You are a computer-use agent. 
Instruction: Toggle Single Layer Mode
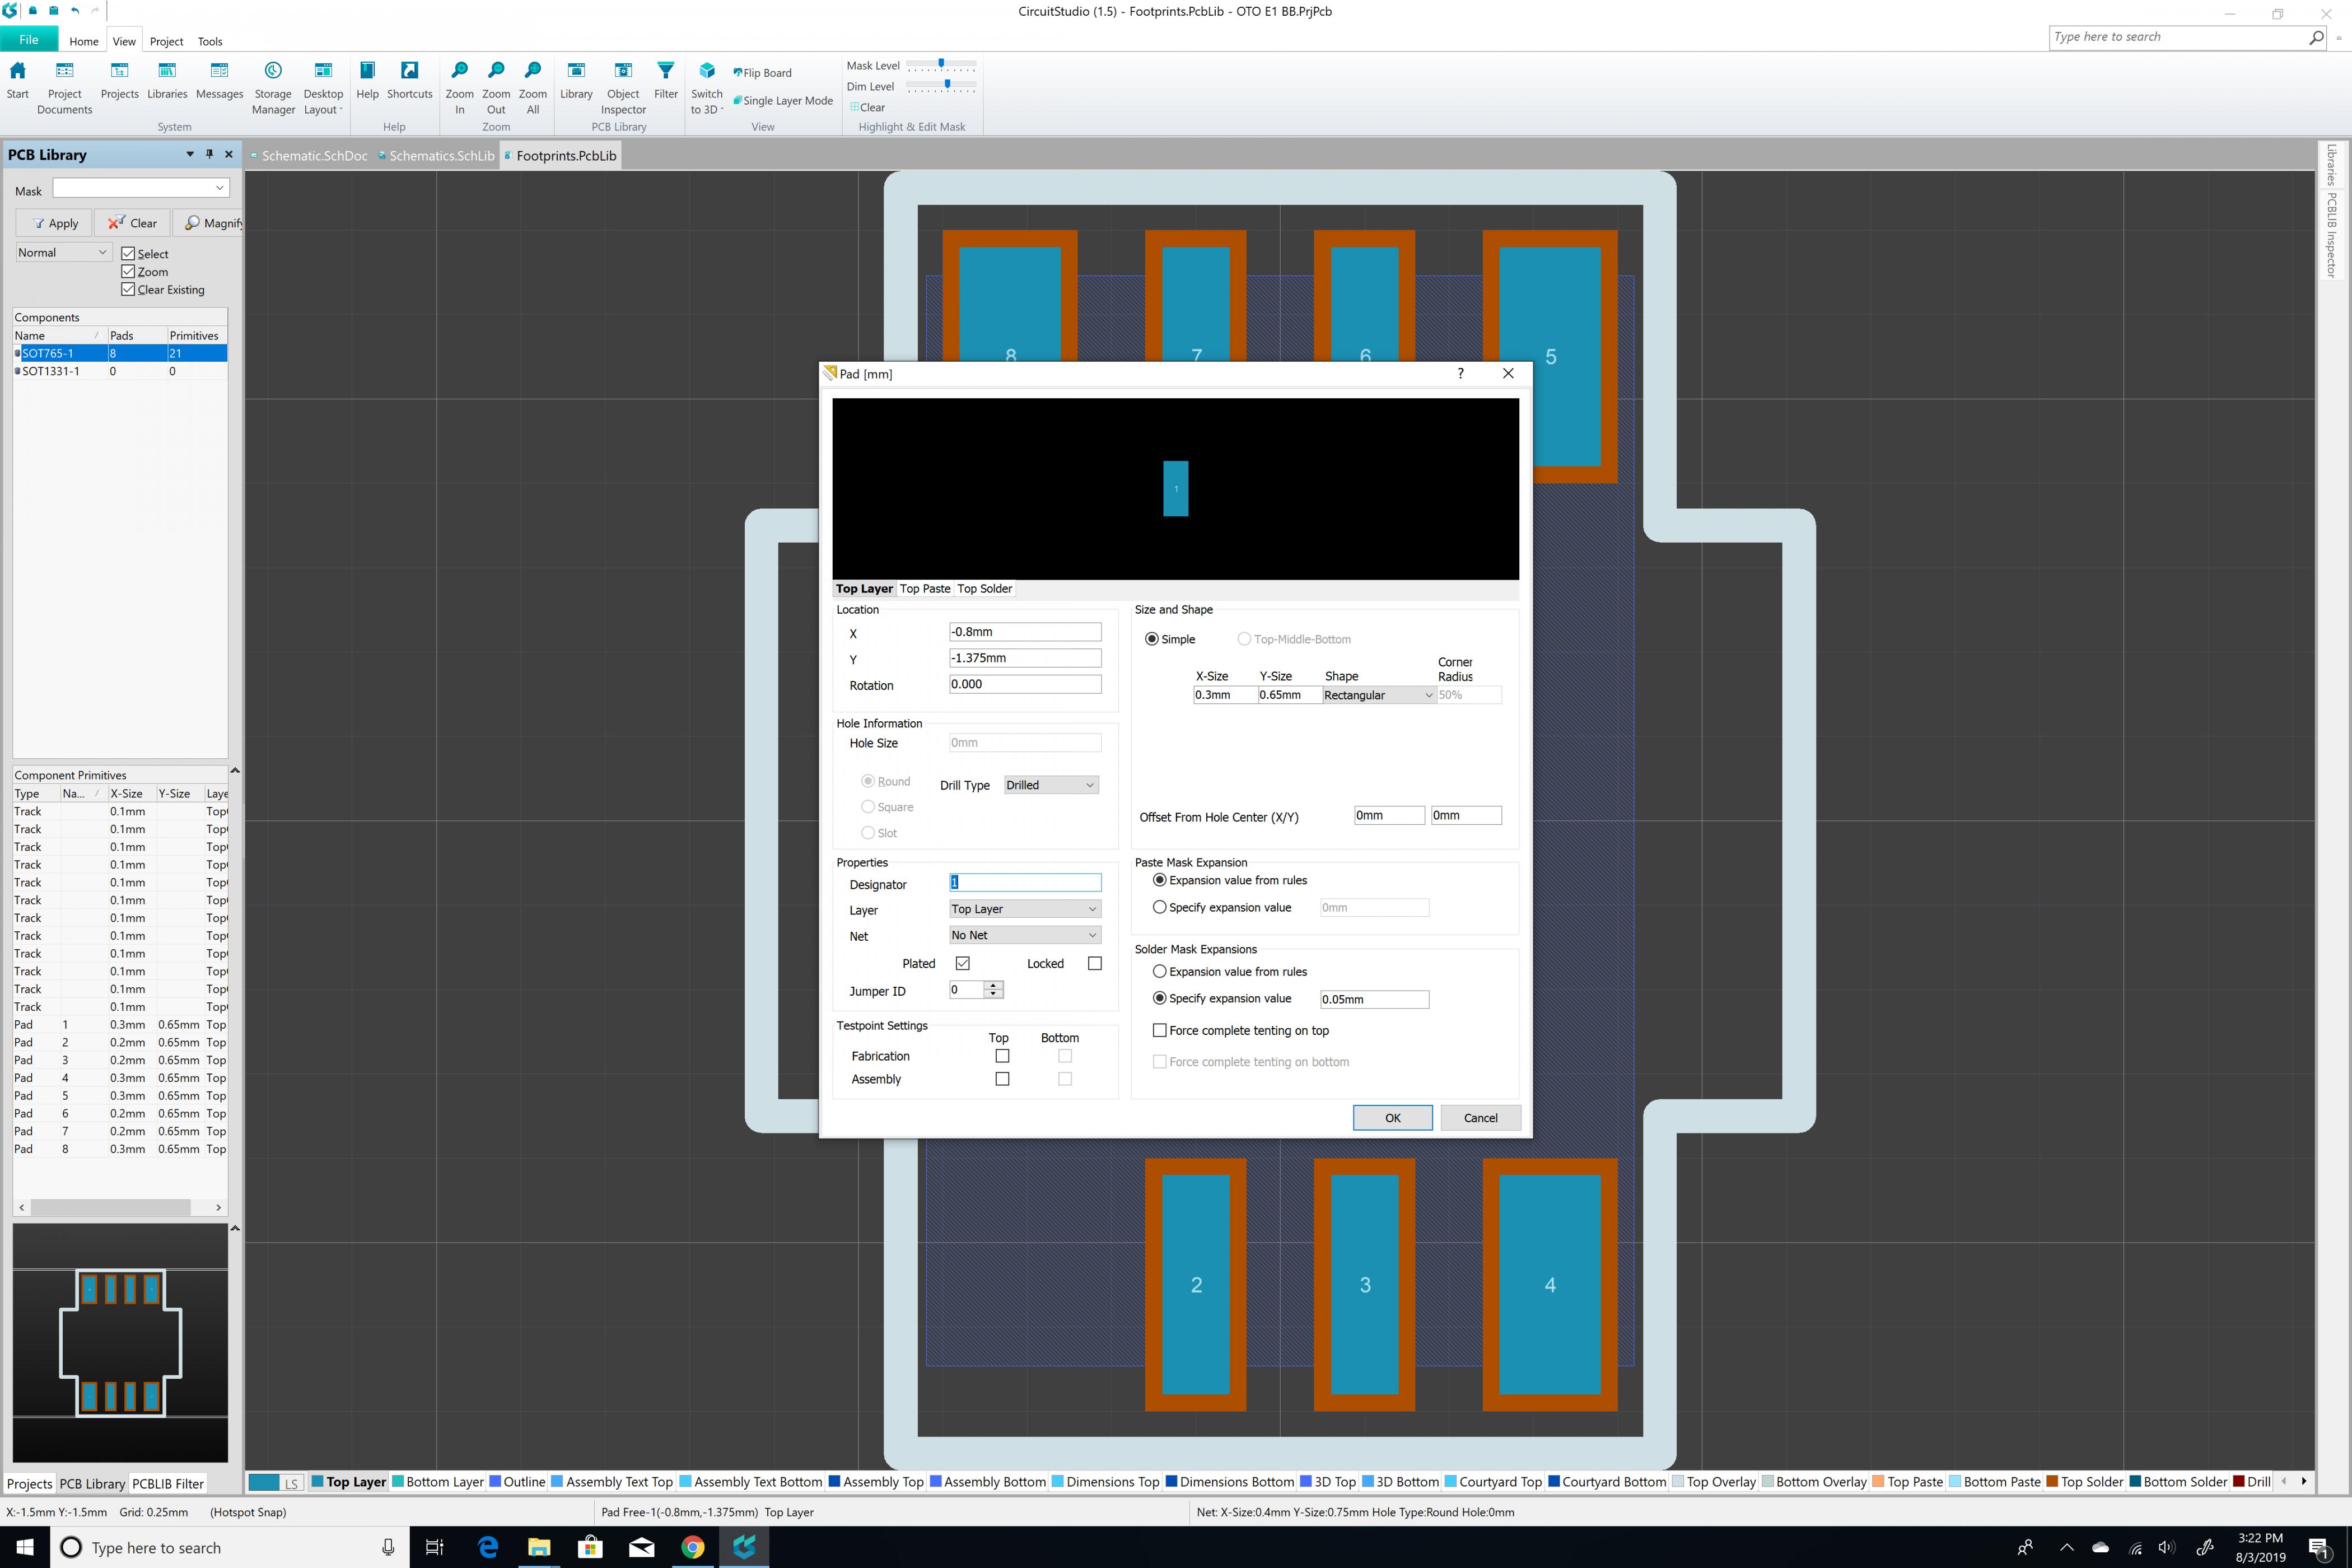783,101
